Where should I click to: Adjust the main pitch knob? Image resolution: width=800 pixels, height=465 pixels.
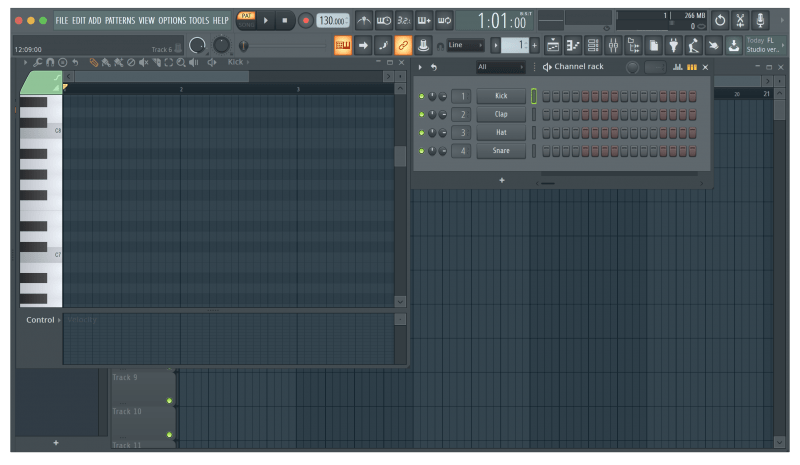[221, 45]
